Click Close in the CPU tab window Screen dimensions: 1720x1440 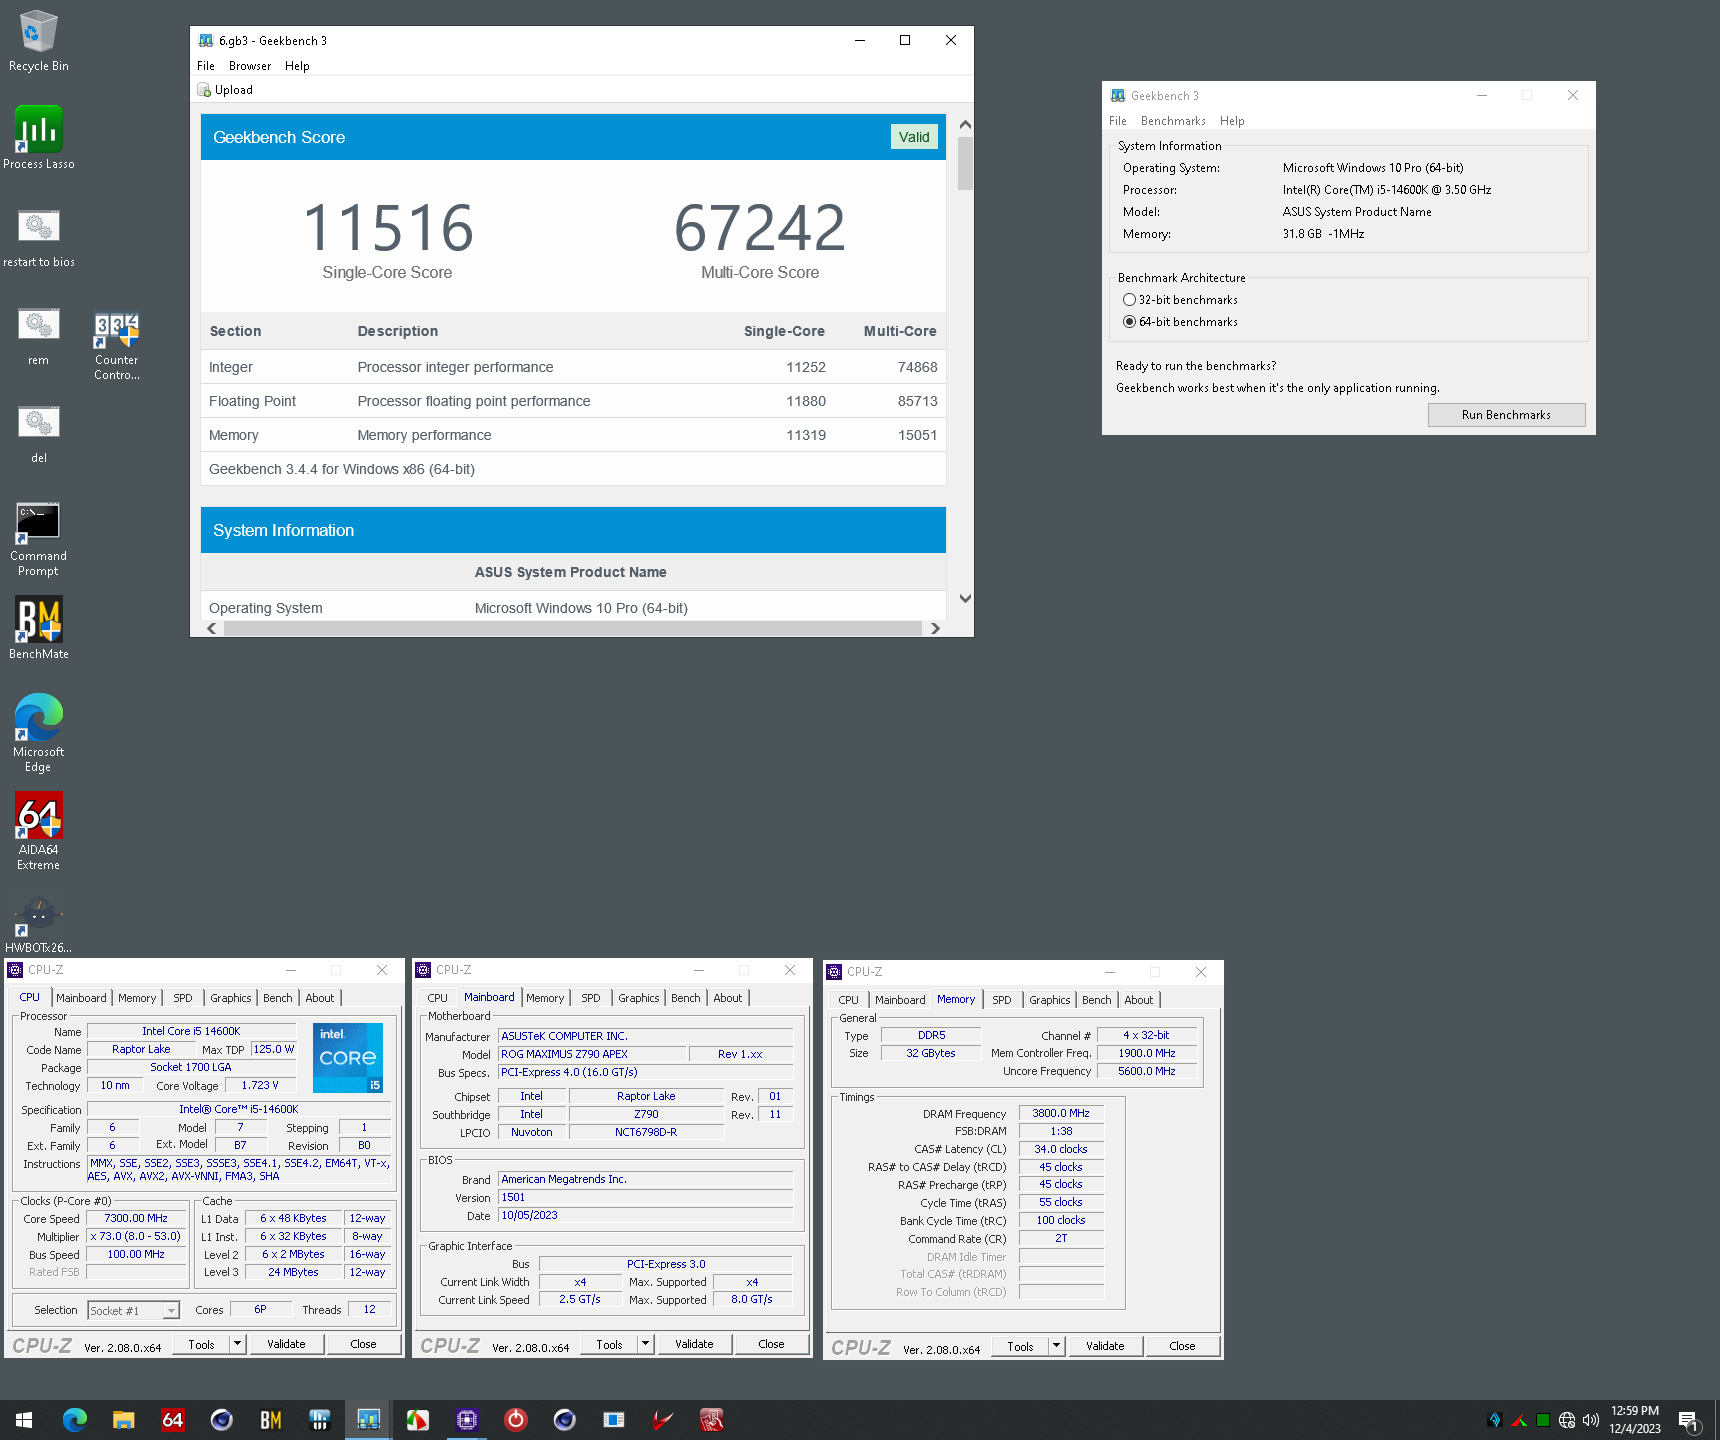click(x=363, y=1344)
